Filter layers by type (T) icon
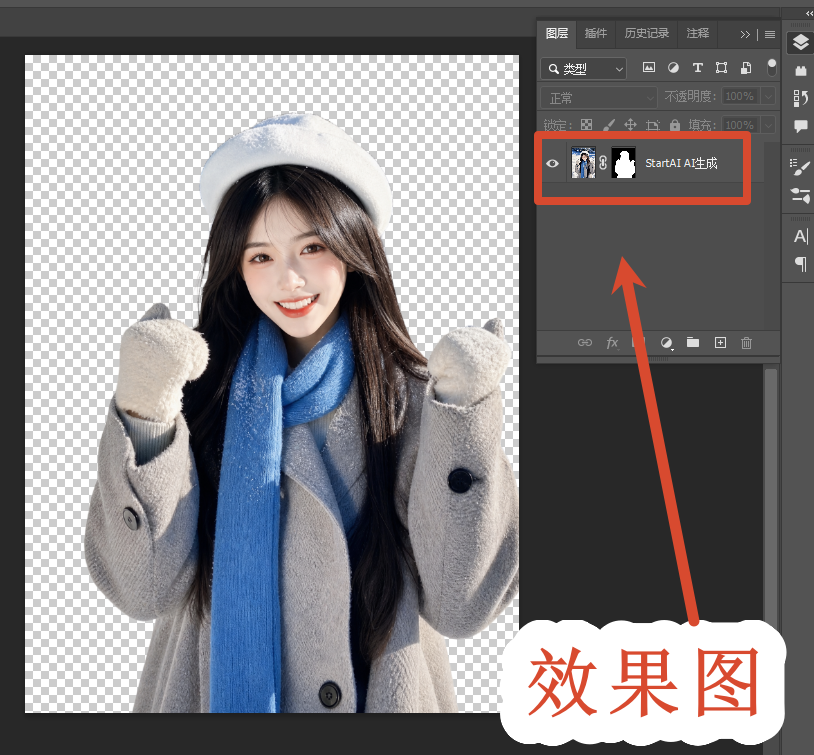The height and width of the screenshot is (755, 814). coord(697,68)
